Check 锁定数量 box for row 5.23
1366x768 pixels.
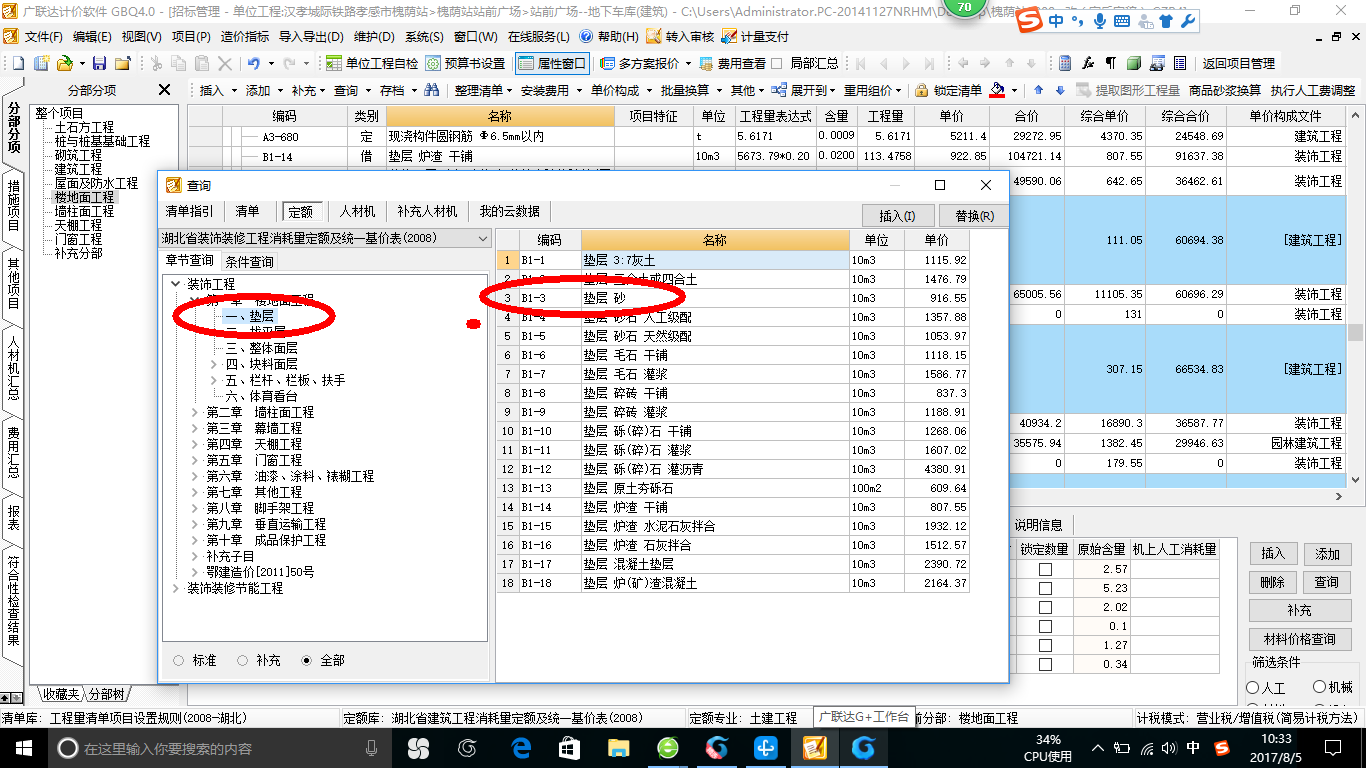point(1045,588)
